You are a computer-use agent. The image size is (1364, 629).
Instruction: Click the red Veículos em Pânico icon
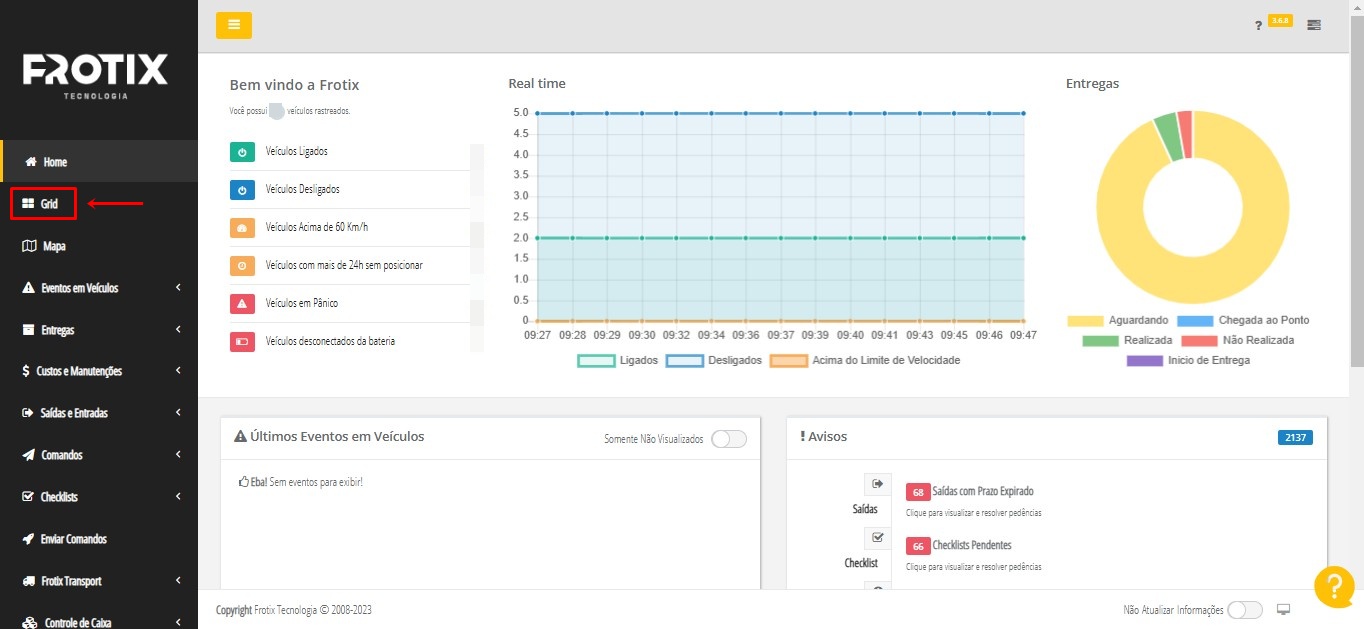tap(242, 304)
